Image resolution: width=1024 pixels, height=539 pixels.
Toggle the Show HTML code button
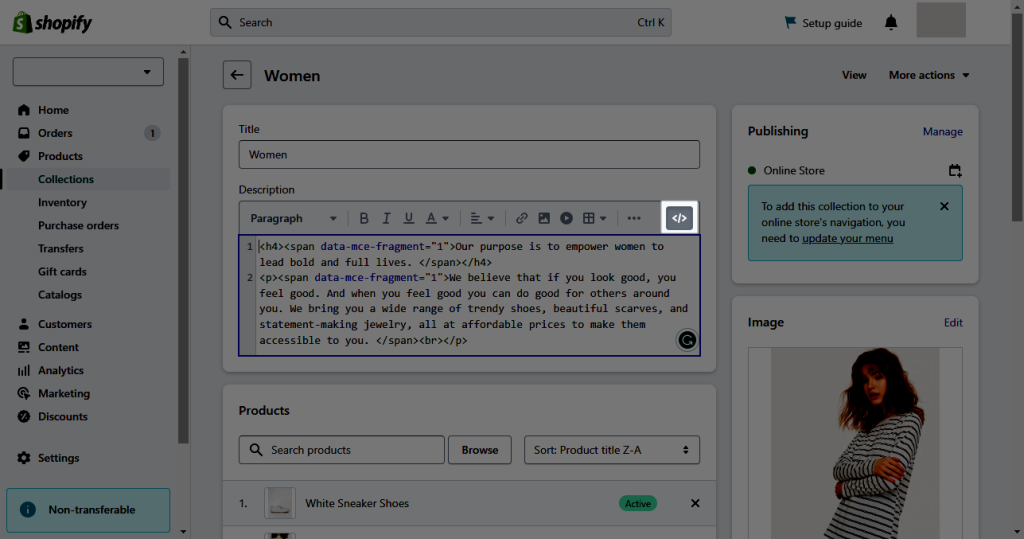click(x=679, y=218)
